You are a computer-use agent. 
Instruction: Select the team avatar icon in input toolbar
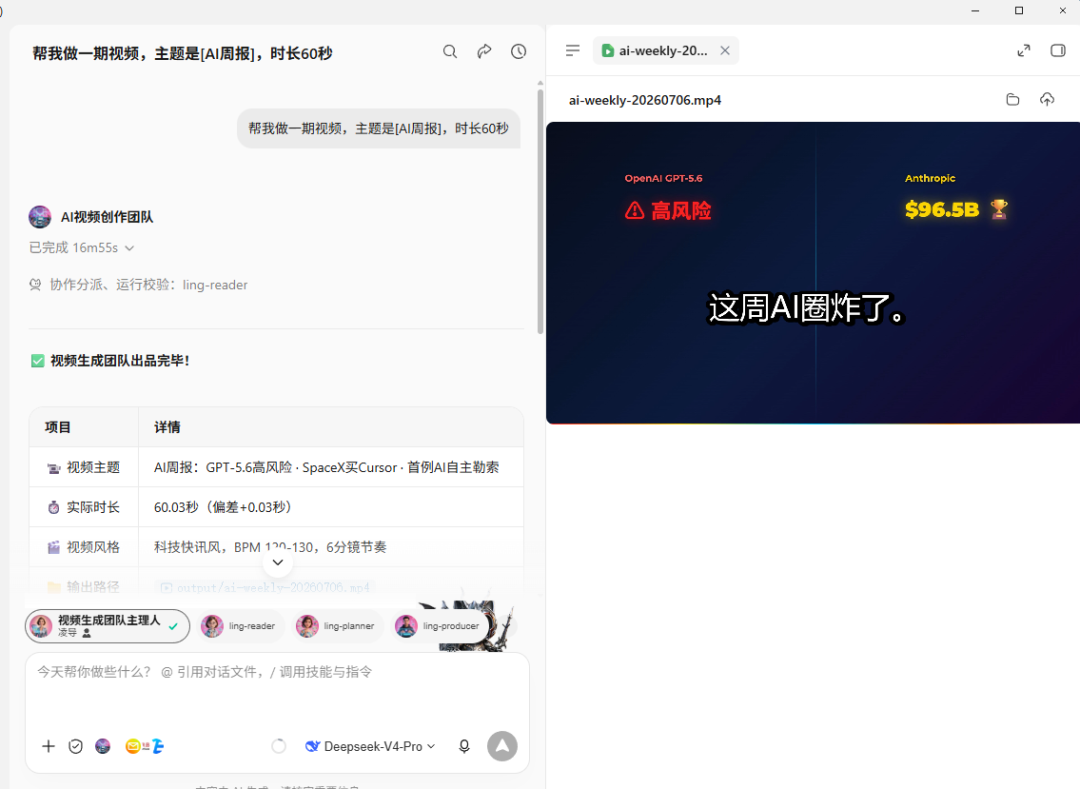point(103,746)
